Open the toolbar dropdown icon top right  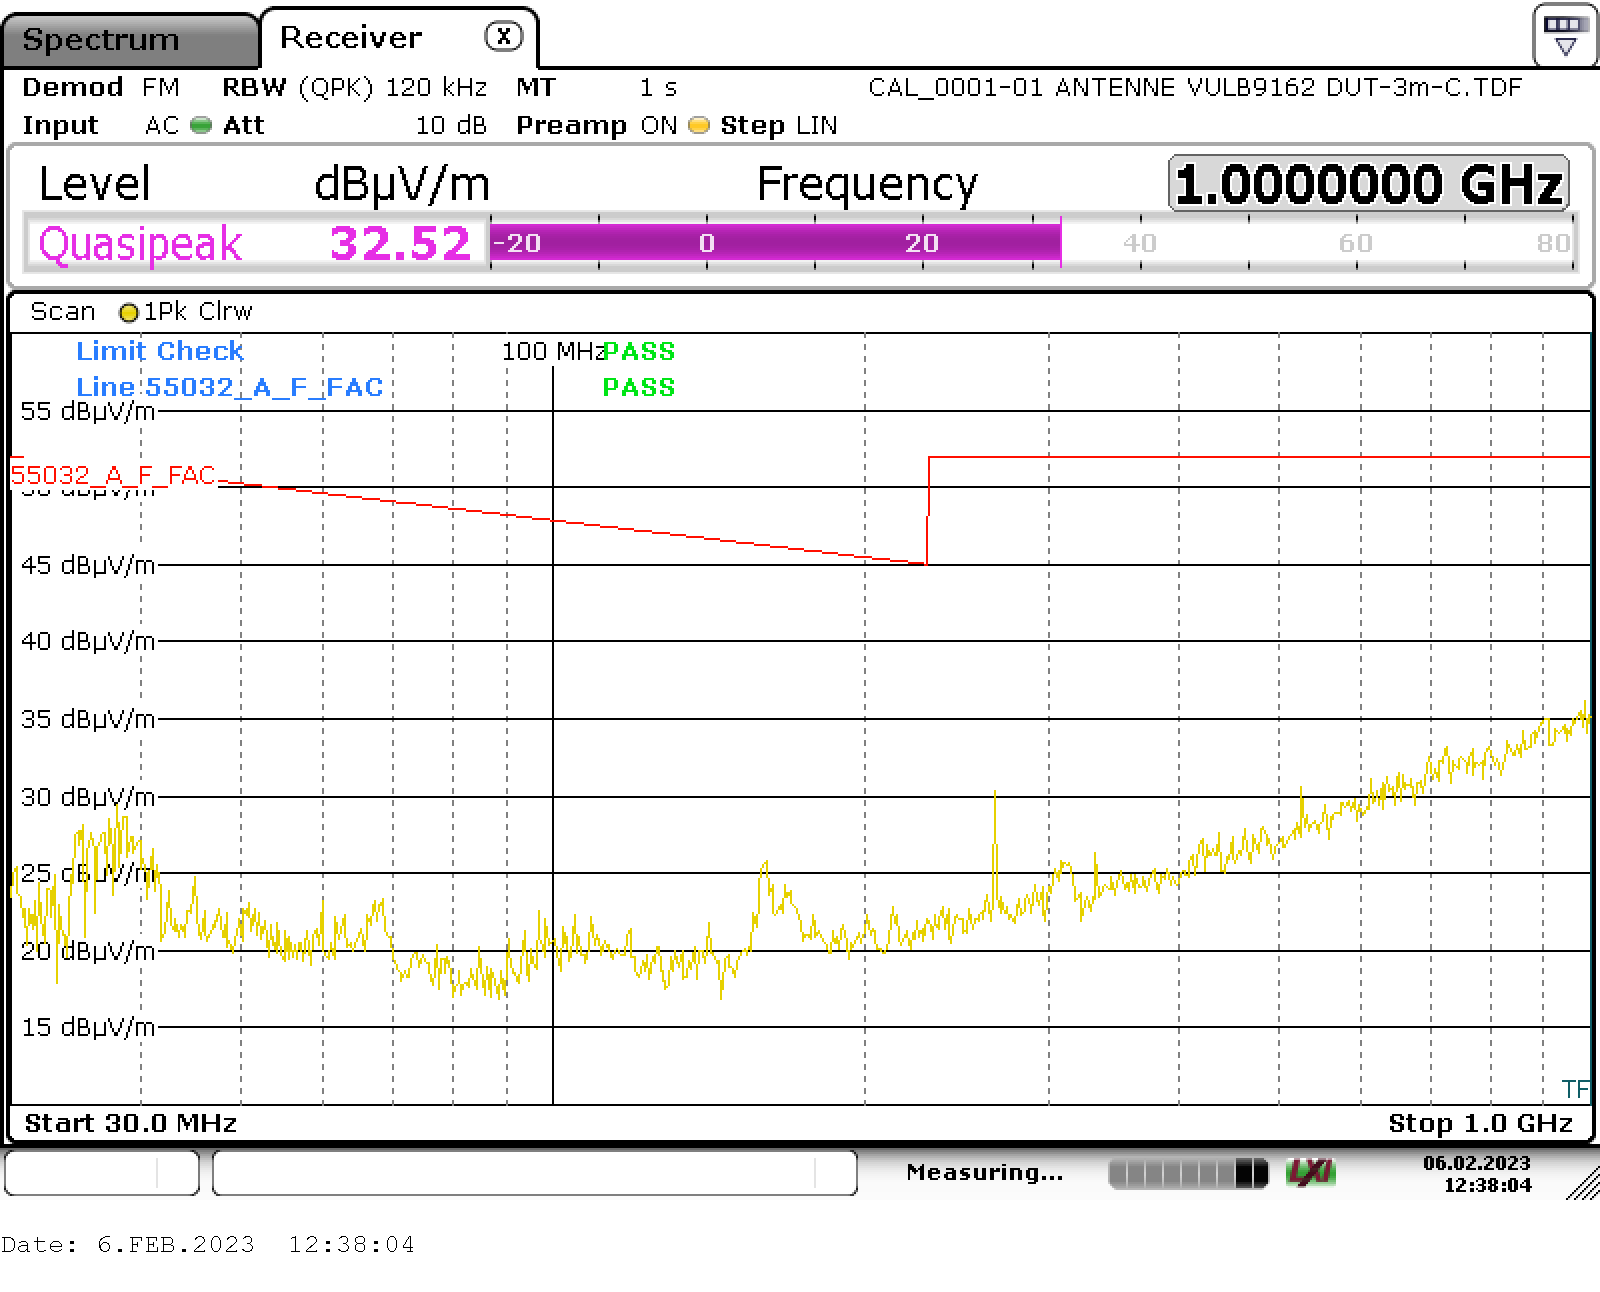(1565, 35)
